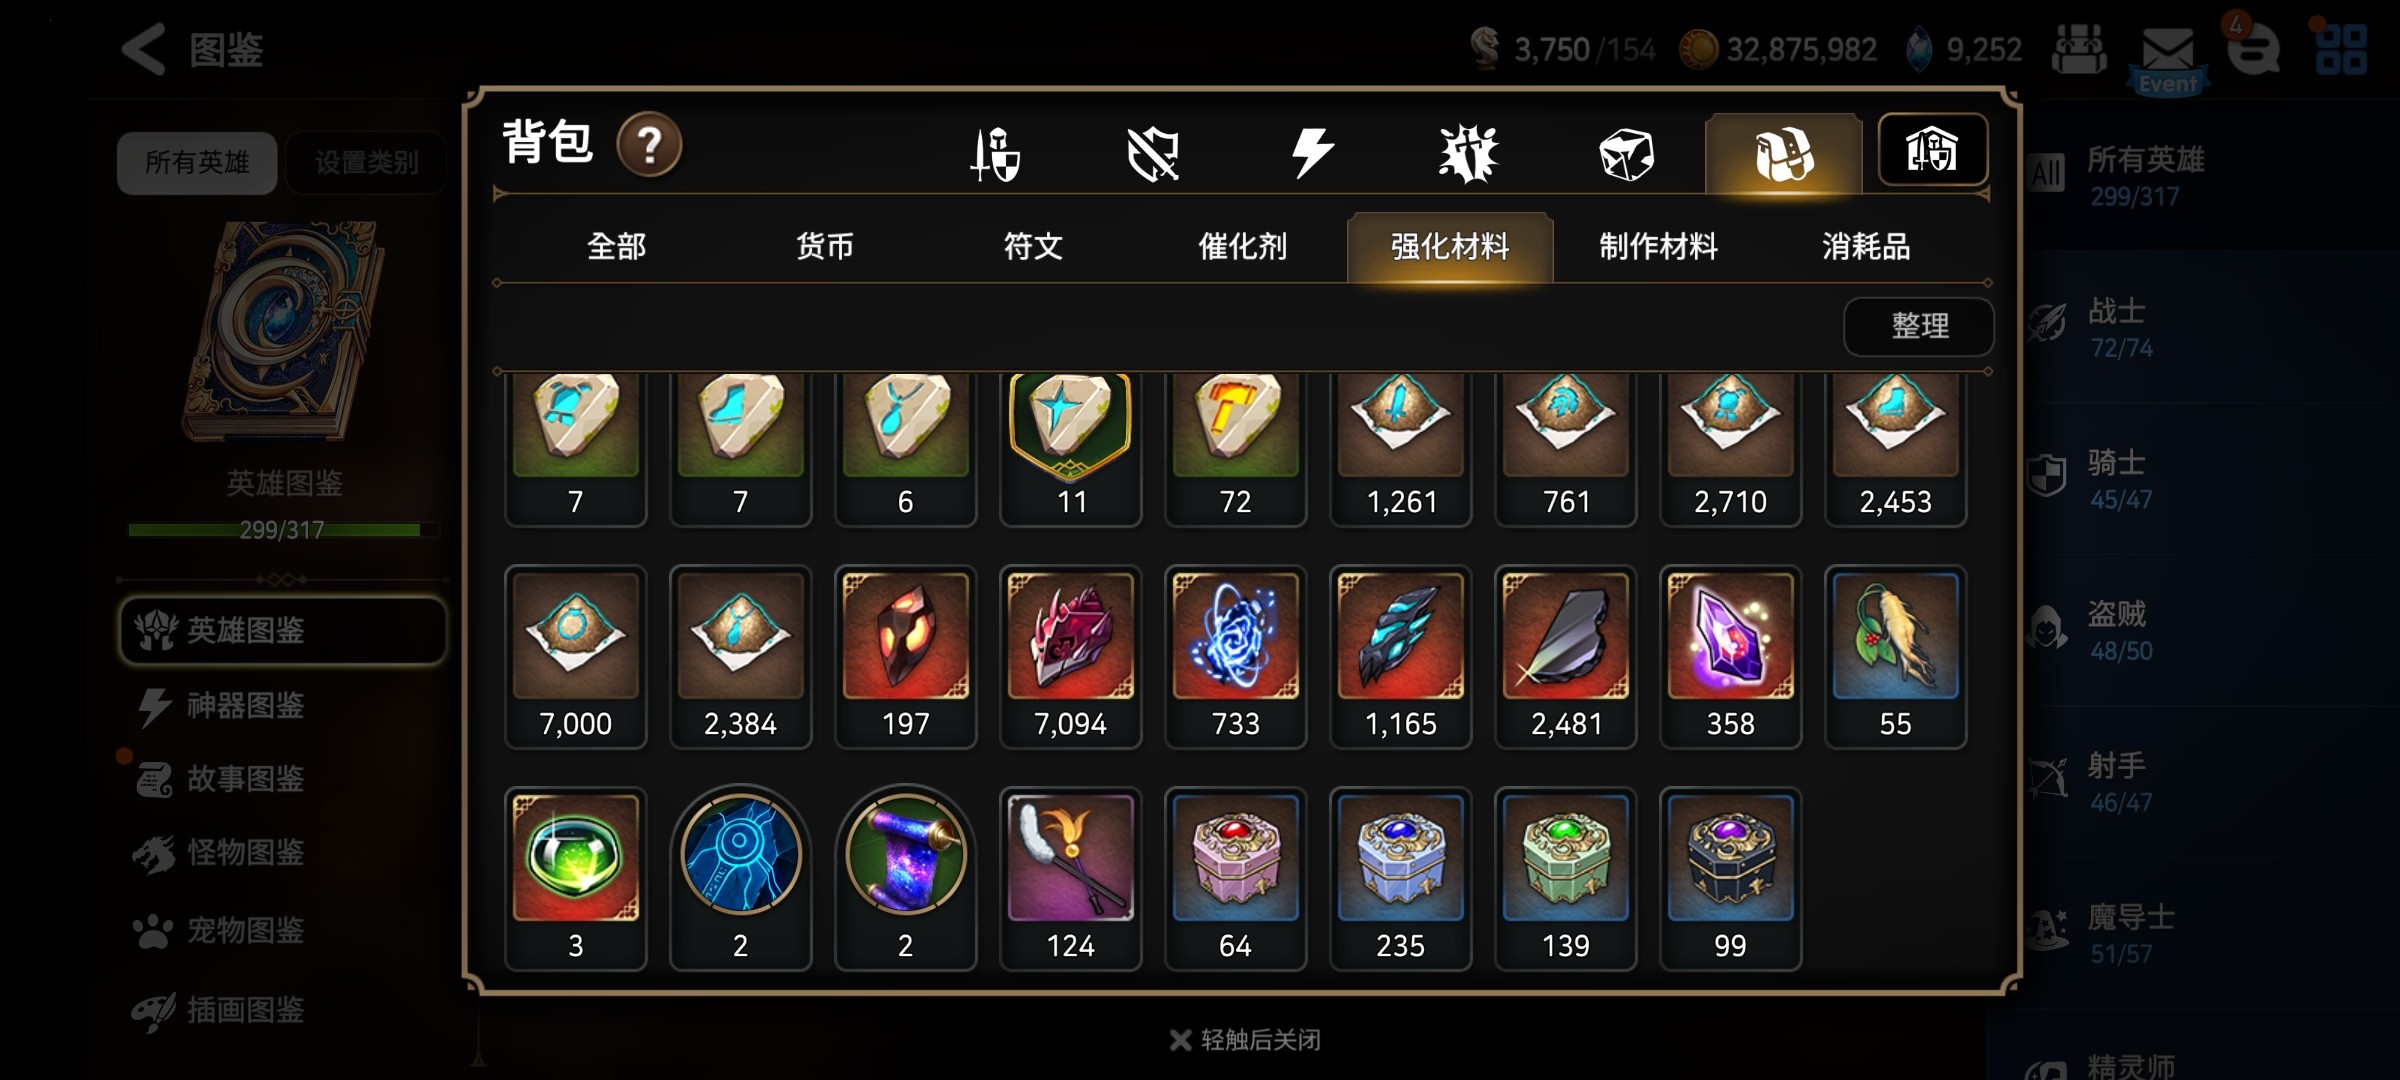Open the 催化剂 tab
This screenshot has width=2400, height=1080.
tap(1242, 246)
